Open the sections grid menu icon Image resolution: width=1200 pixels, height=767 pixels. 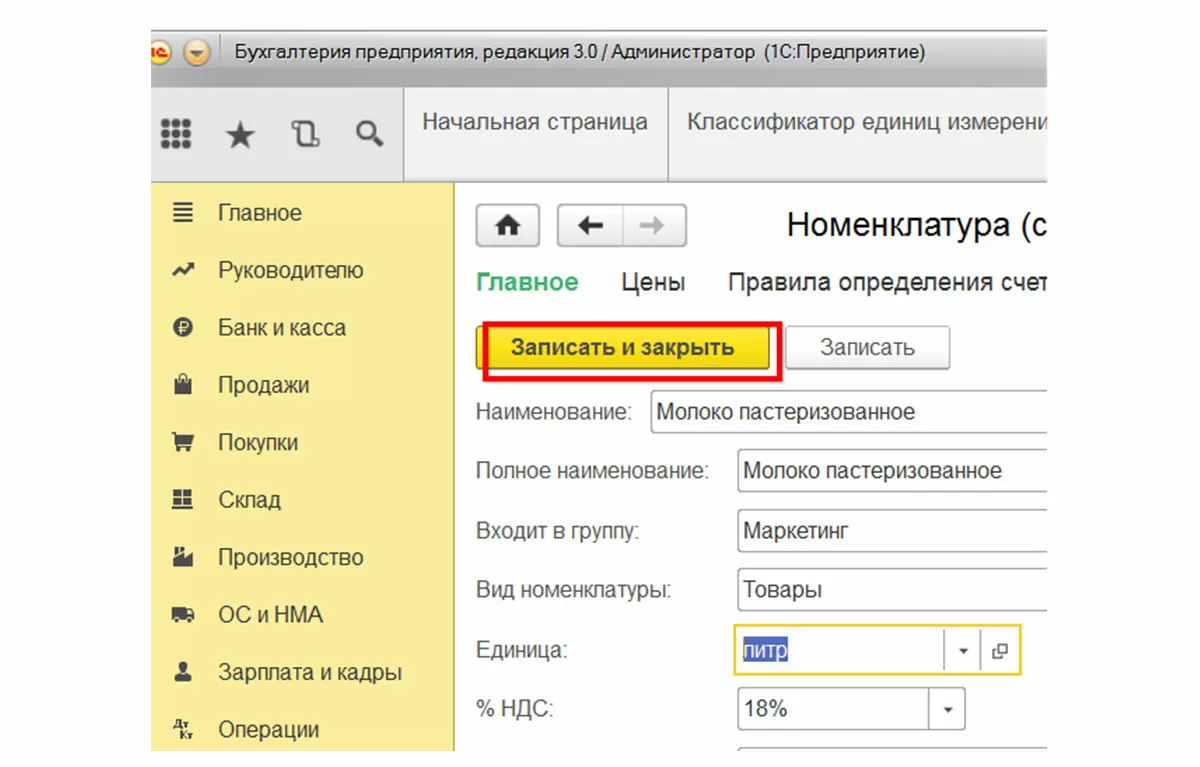pyautogui.click(x=176, y=134)
